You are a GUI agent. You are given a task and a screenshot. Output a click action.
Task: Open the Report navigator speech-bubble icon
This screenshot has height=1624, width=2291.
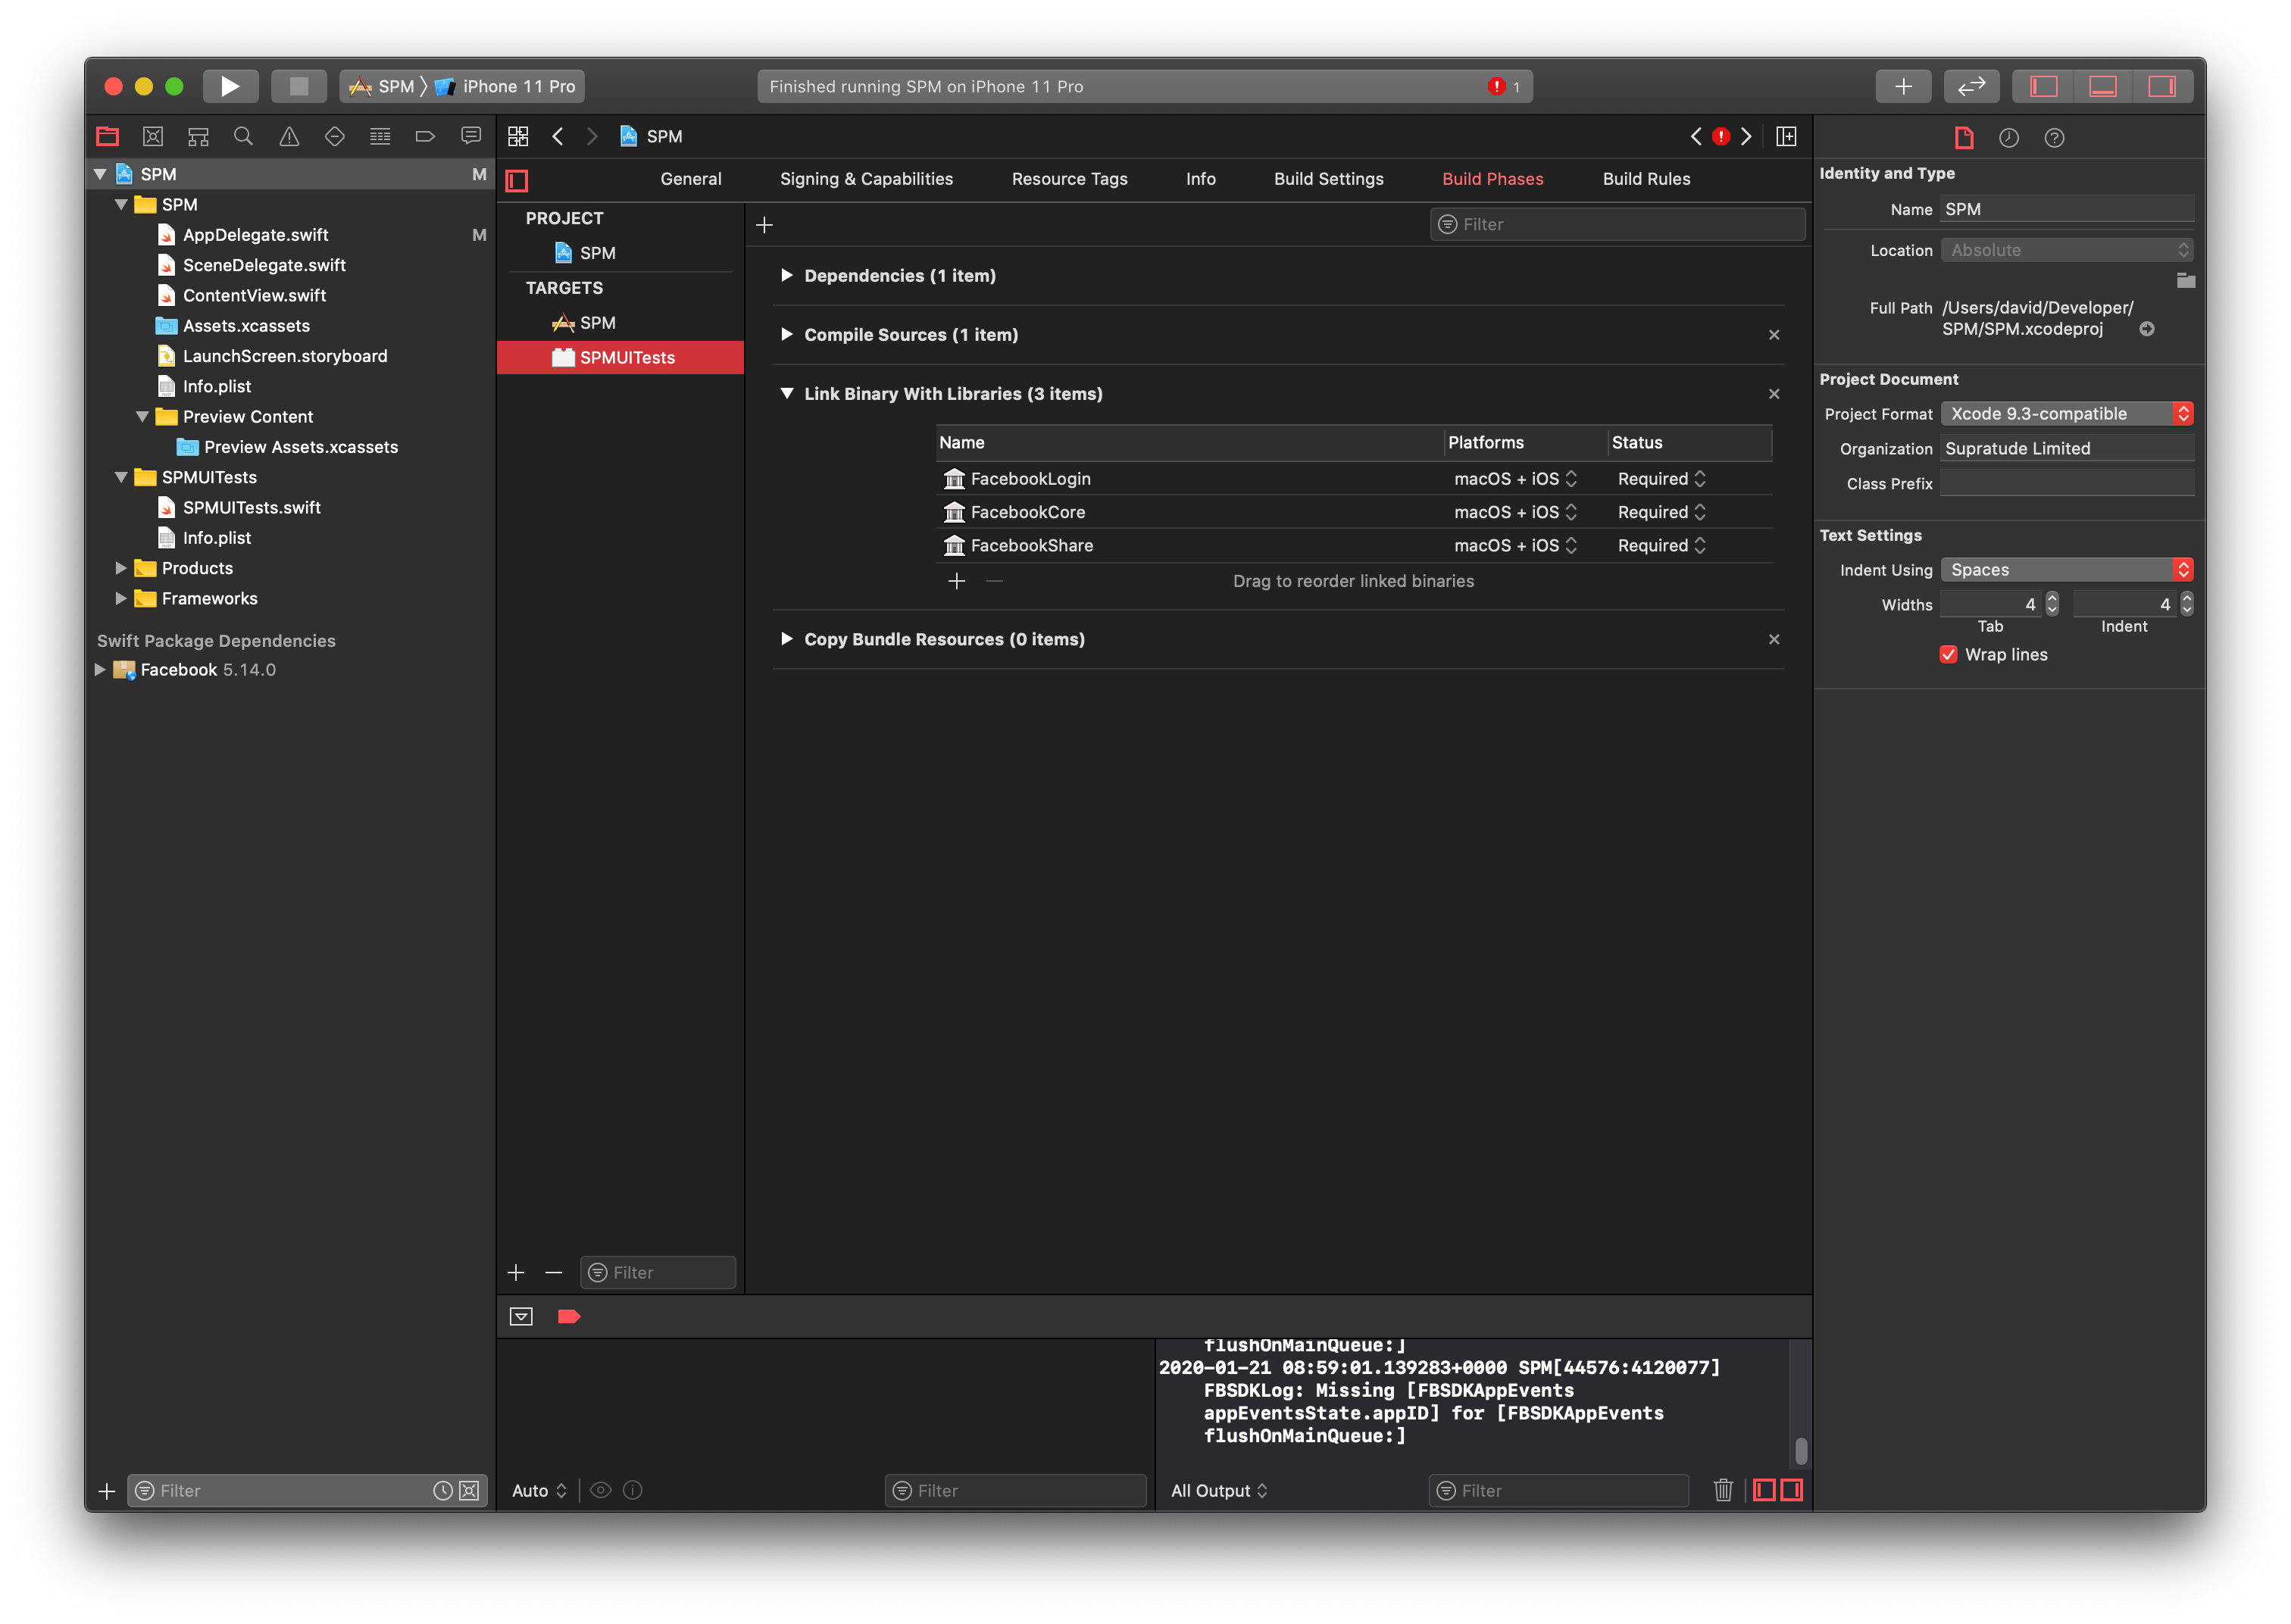pos(471,137)
